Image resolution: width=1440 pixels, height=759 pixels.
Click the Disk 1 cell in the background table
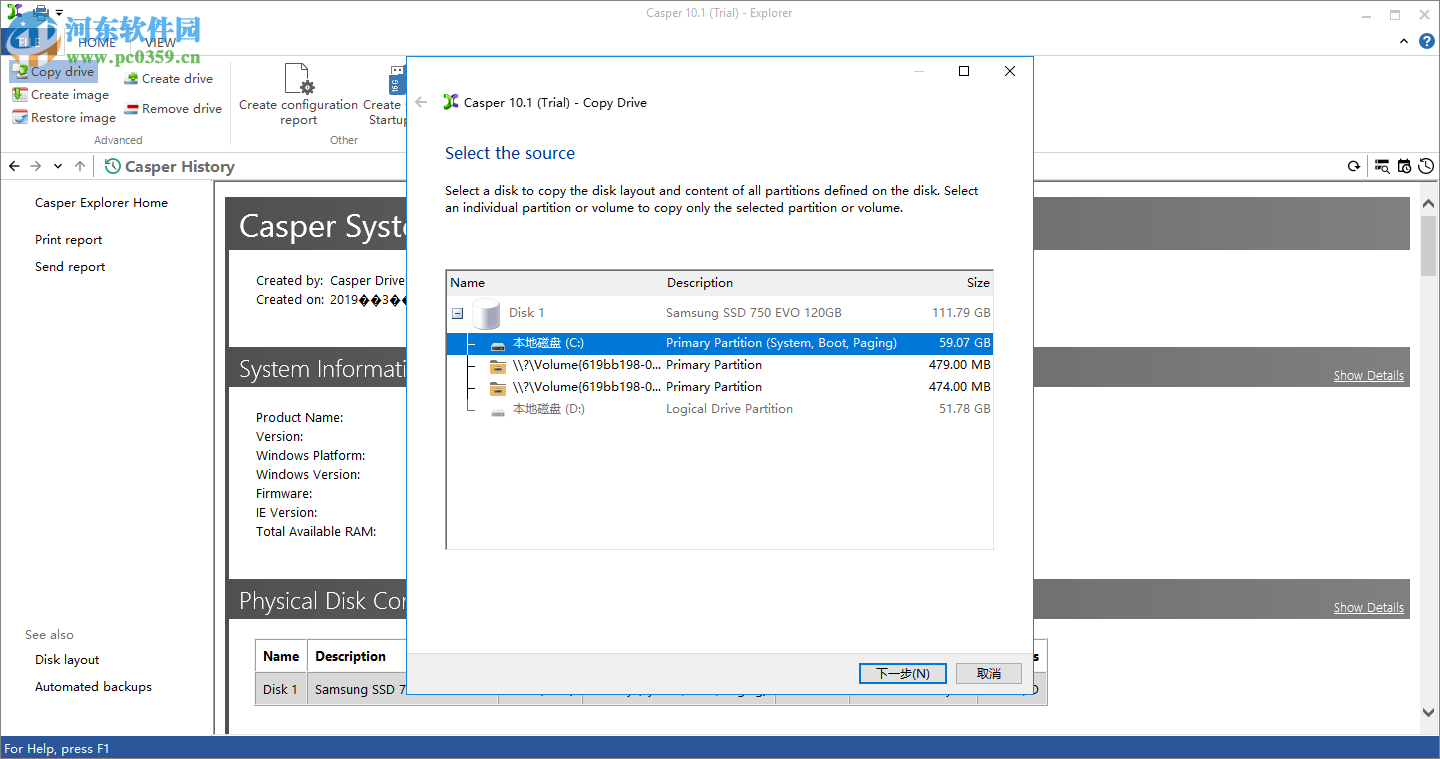pos(280,690)
